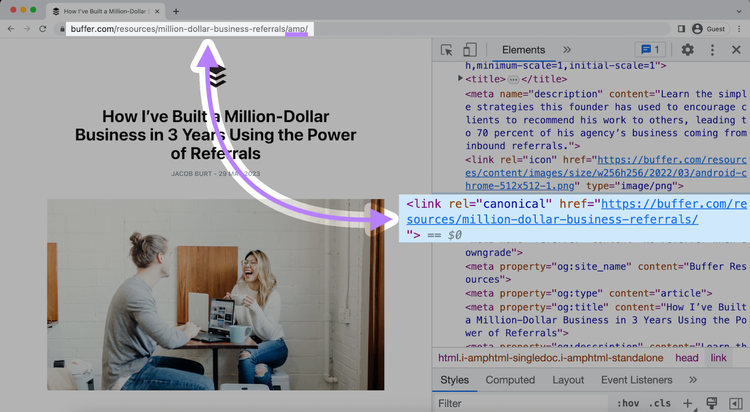Switch to the Layout tab

click(568, 380)
